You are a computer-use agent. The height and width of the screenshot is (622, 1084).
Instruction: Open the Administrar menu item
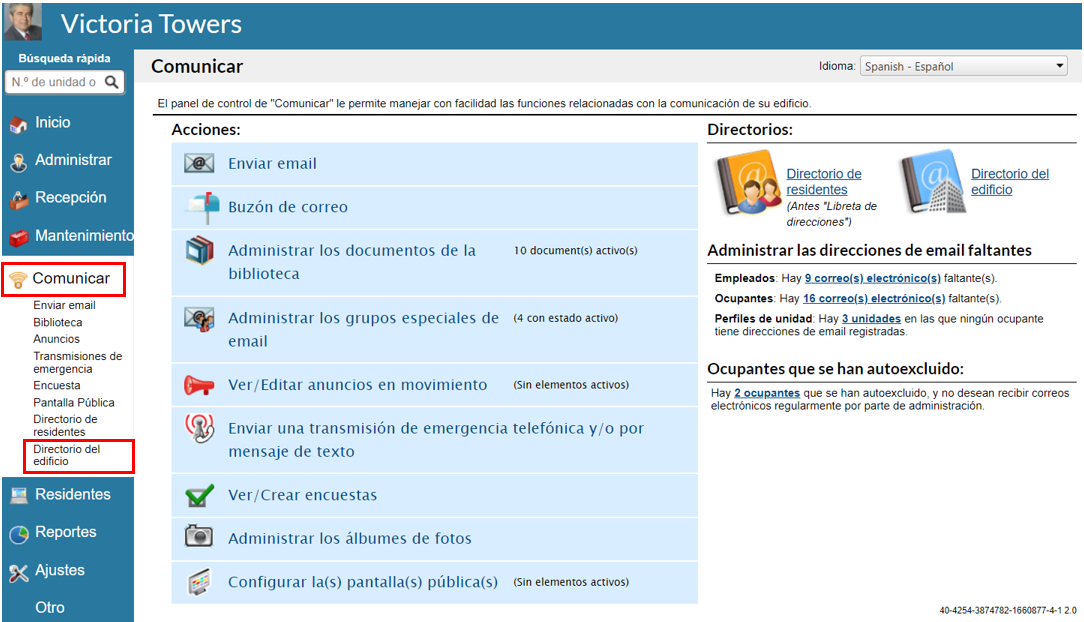(73, 160)
